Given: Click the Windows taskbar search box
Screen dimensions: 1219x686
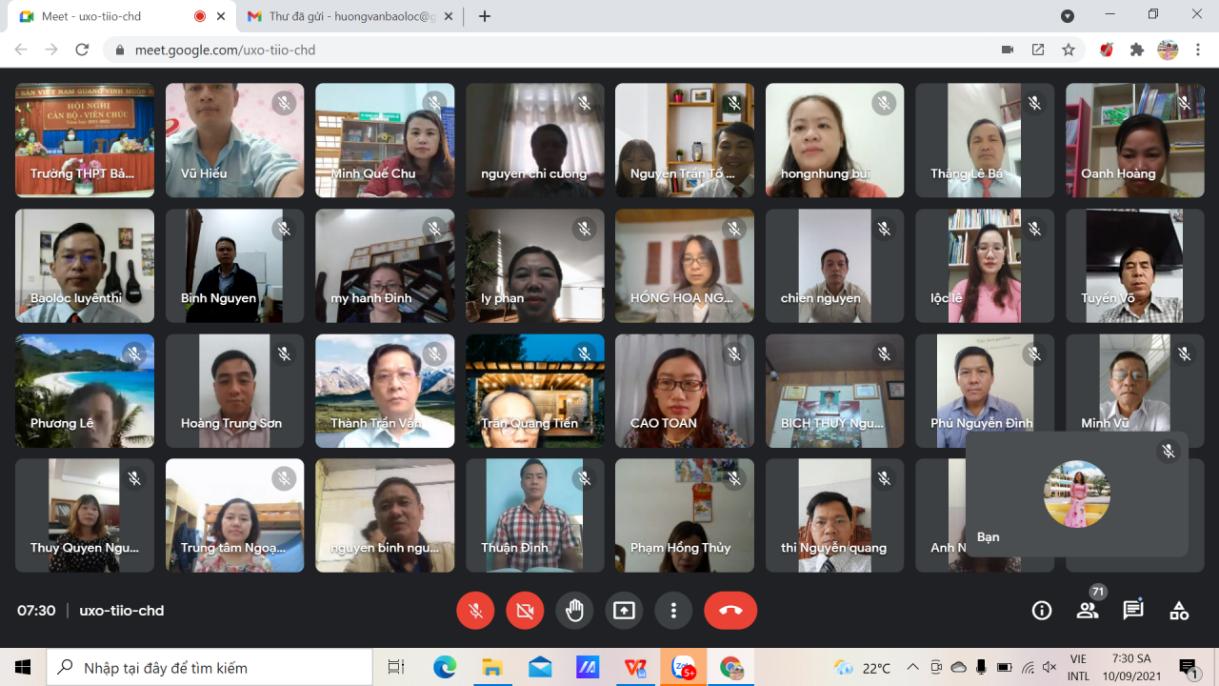Looking at the screenshot, I should tap(210, 667).
